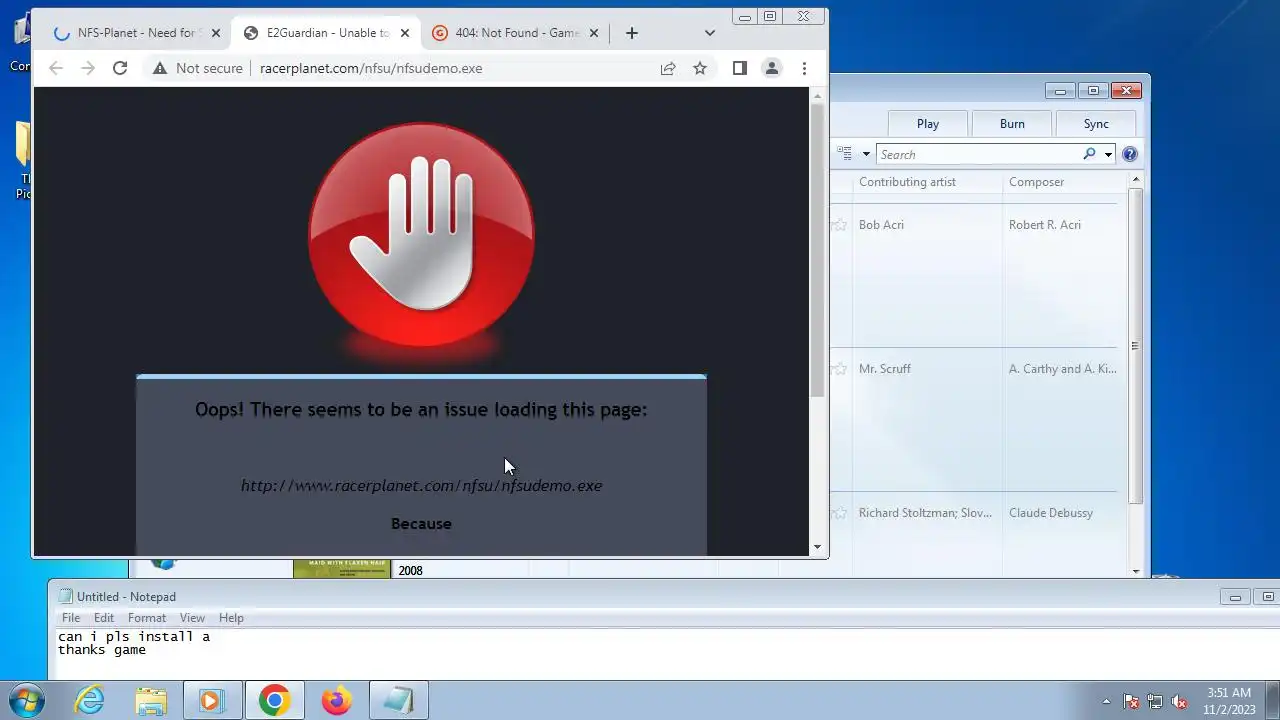Close the 404: Not Found tab
The height and width of the screenshot is (720, 1280).
tap(594, 33)
